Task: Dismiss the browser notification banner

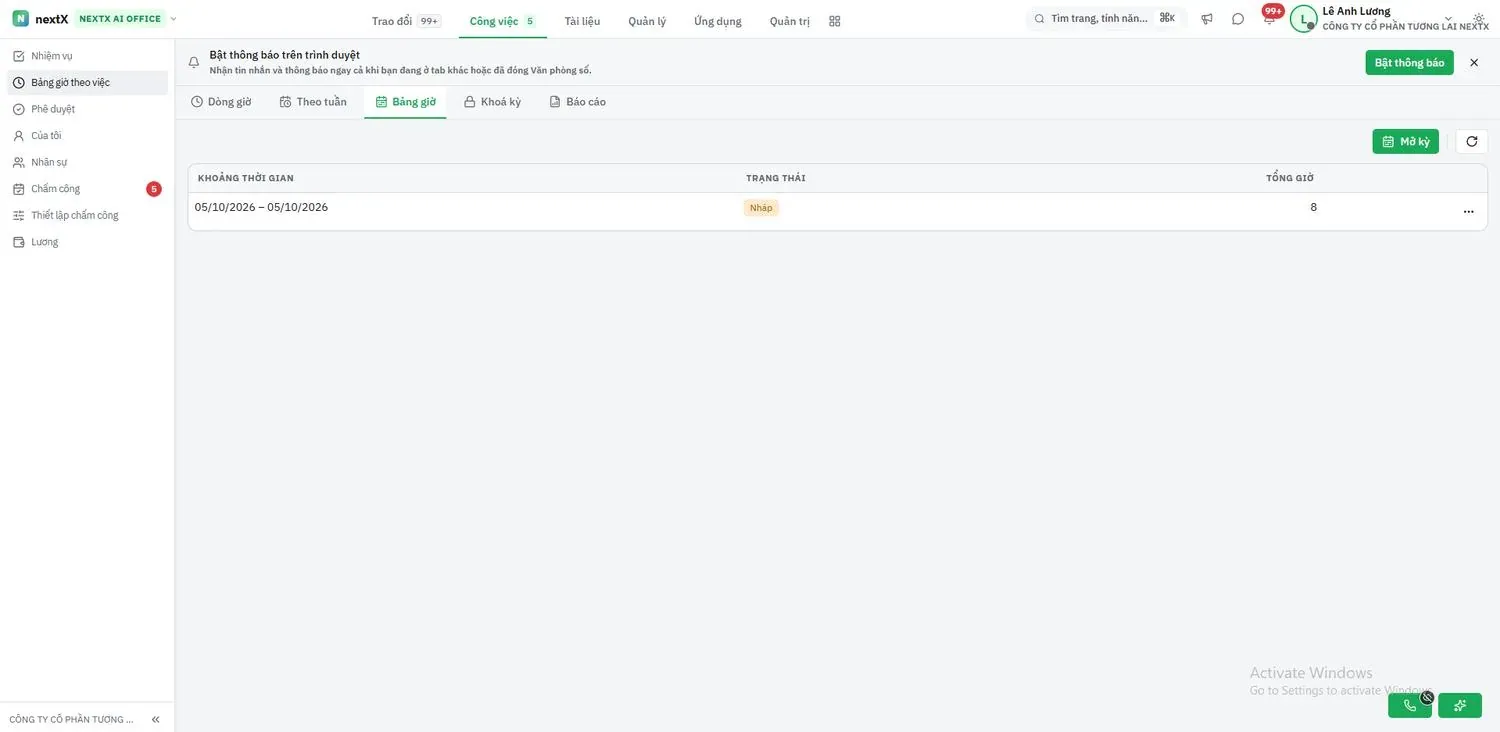Action: [1474, 63]
